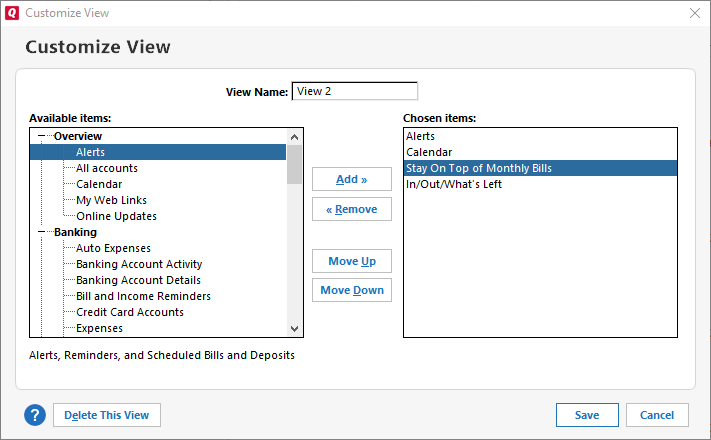This screenshot has height=440, width=711.
Task: Select All accounts in Available items
Action: click(x=107, y=168)
